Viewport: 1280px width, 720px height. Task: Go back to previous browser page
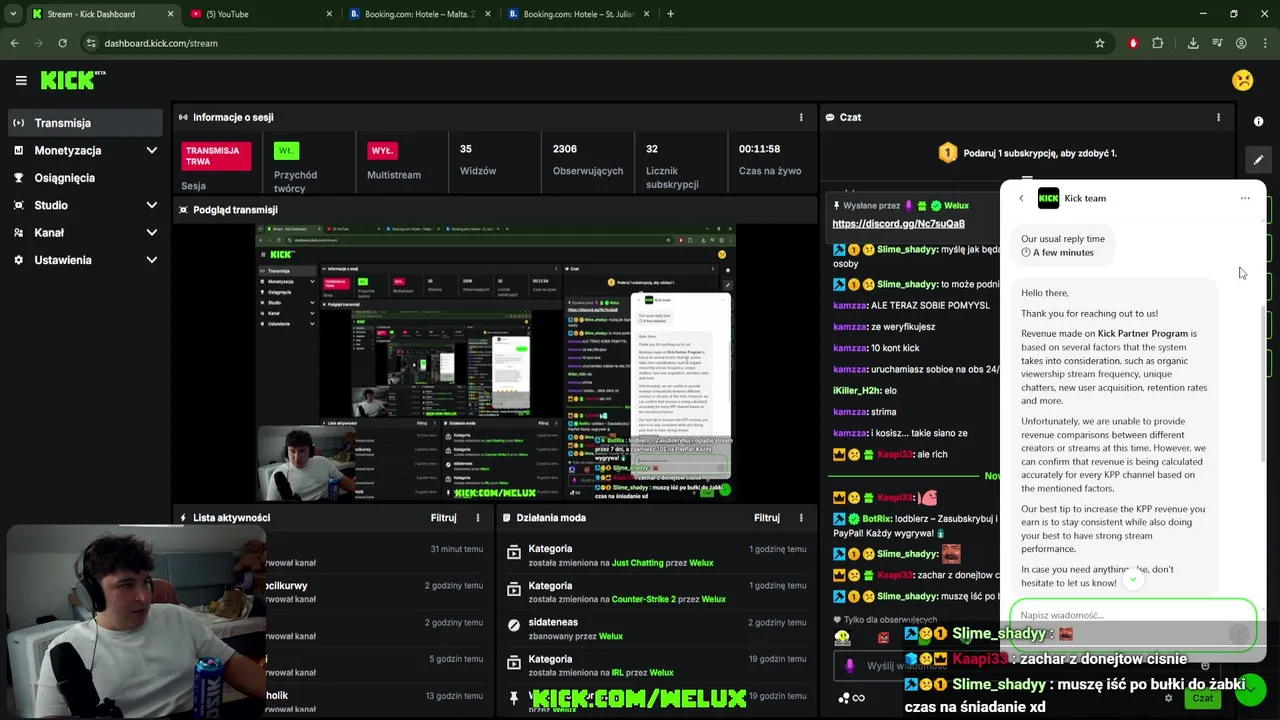click(14, 43)
